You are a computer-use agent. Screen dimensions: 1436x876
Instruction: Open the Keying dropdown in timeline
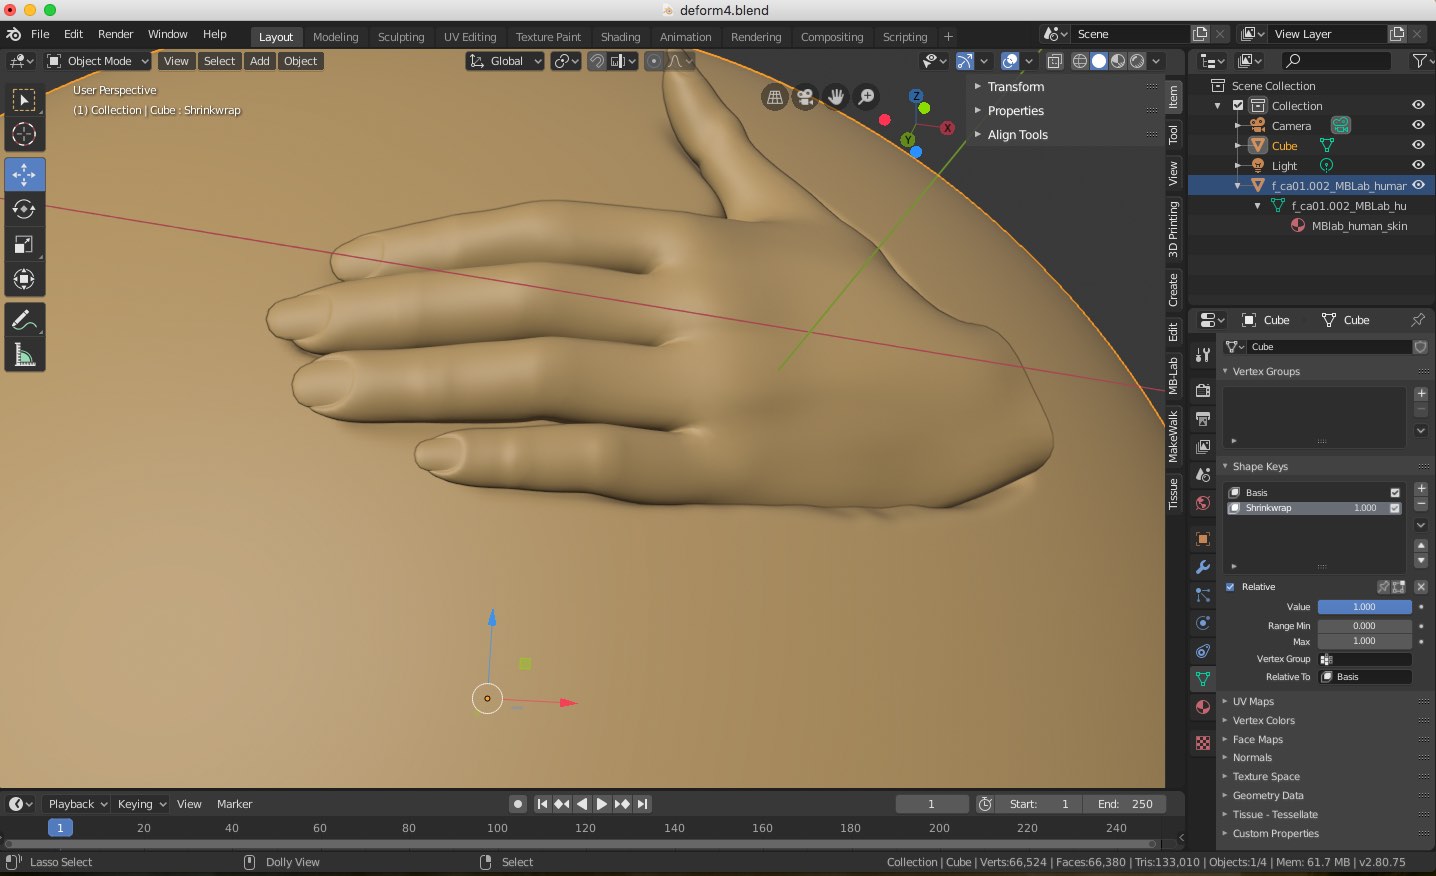click(141, 804)
